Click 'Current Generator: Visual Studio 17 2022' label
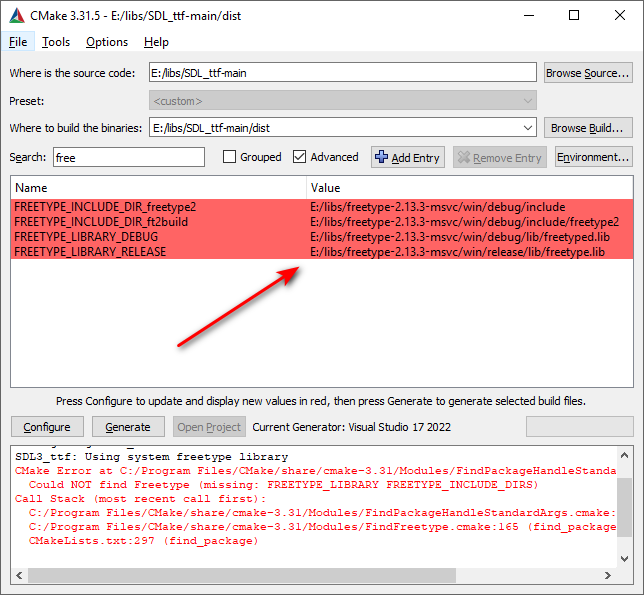 click(352, 427)
